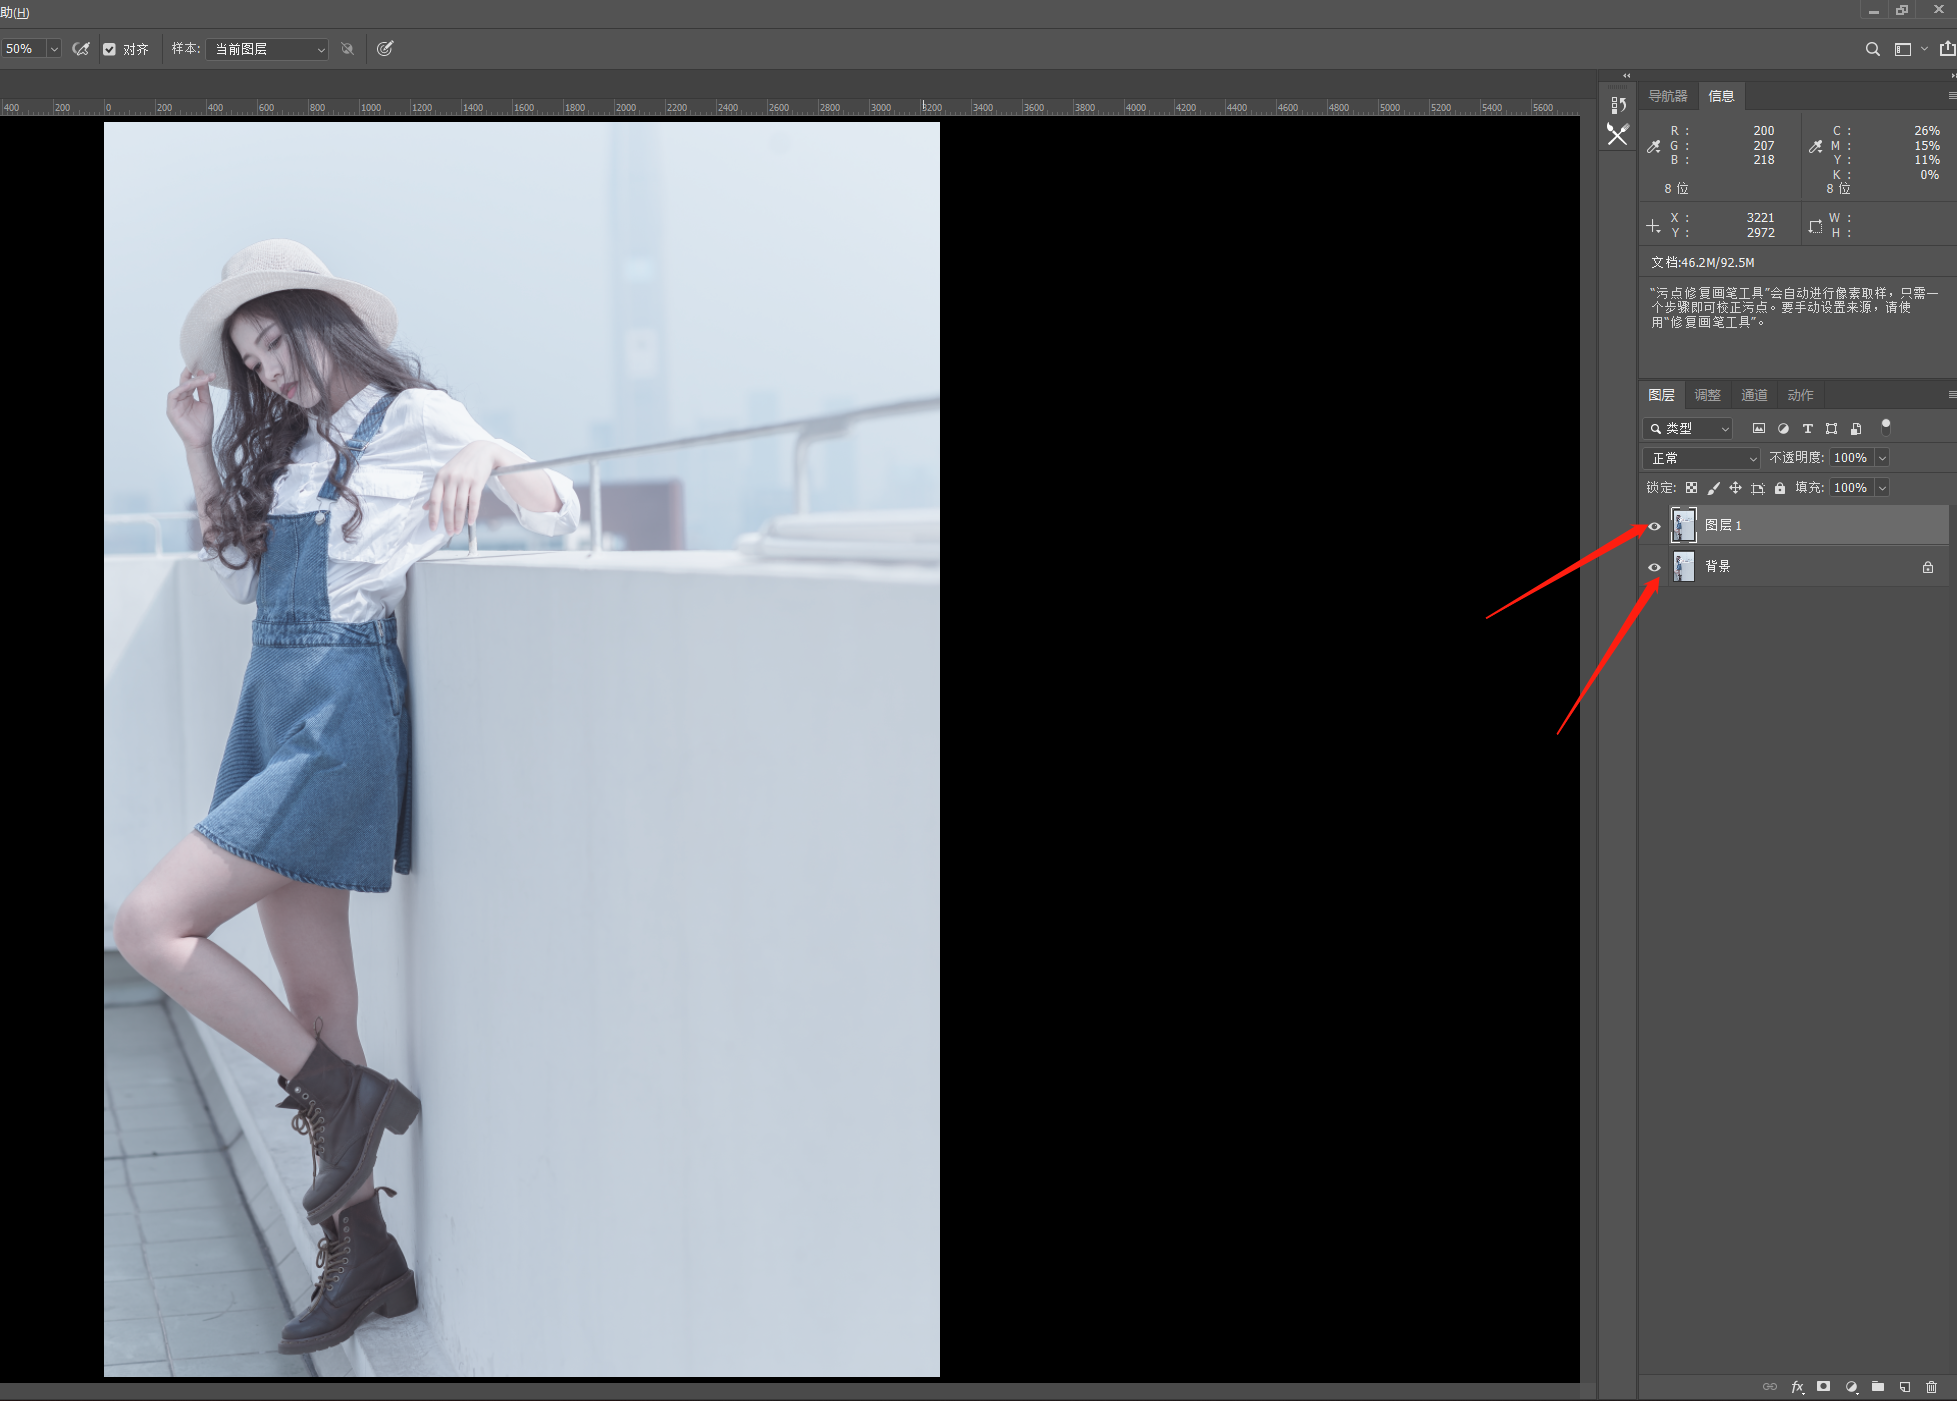Image resolution: width=1957 pixels, height=1401 pixels.
Task: Open the 正常 blend mode dropdown
Action: coord(1701,458)
